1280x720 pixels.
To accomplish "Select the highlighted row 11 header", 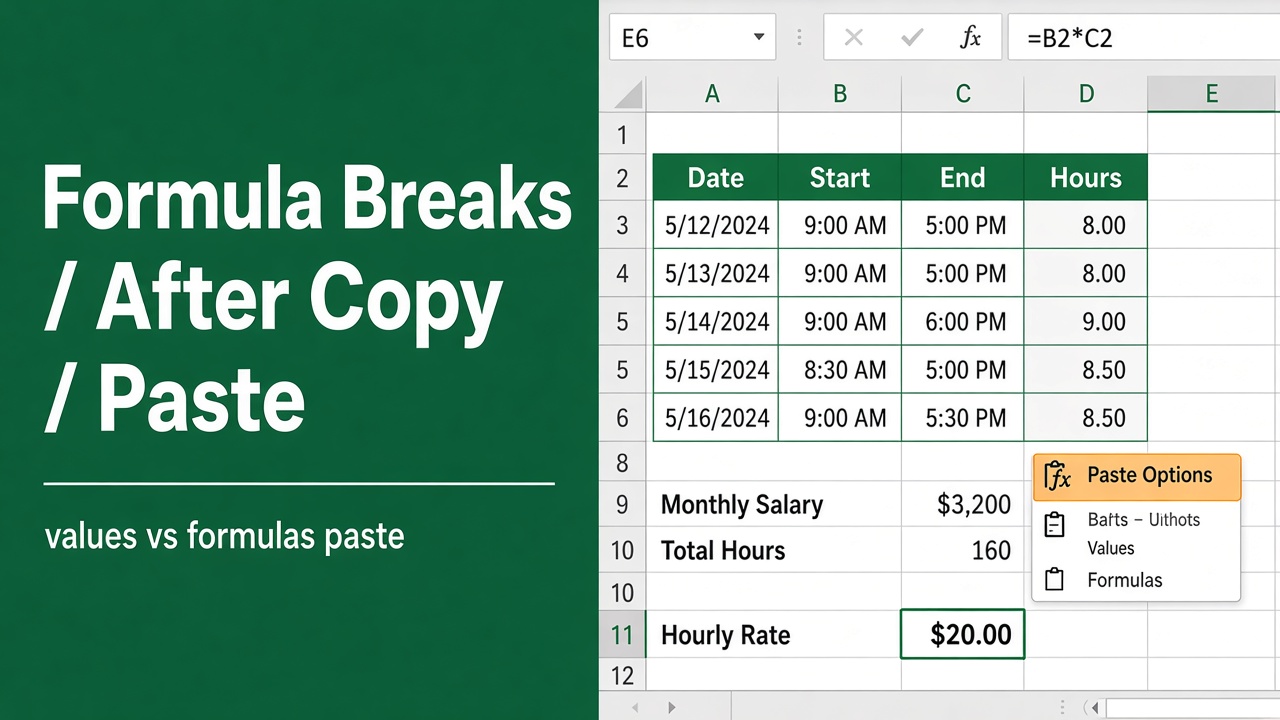I will [x=623, y=635].
